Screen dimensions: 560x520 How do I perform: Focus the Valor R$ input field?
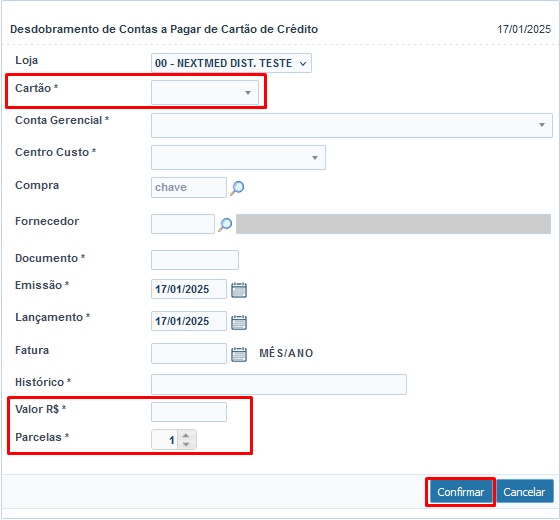click(x=189, y=412)
